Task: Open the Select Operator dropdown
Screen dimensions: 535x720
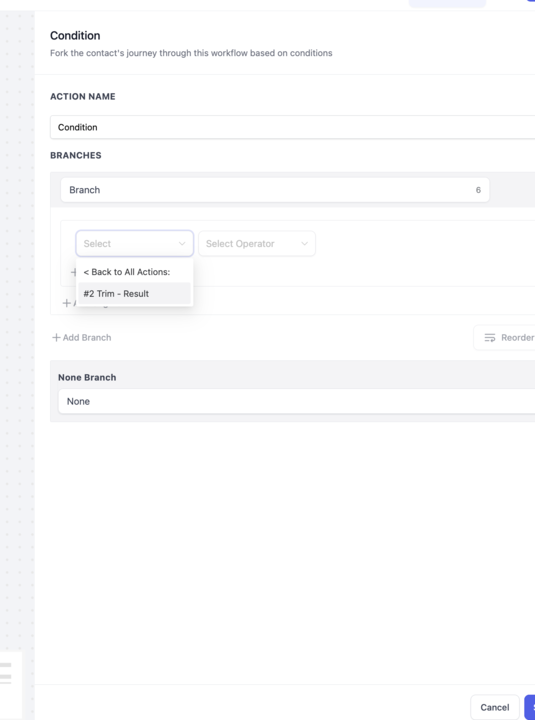Action: (257, 243)
